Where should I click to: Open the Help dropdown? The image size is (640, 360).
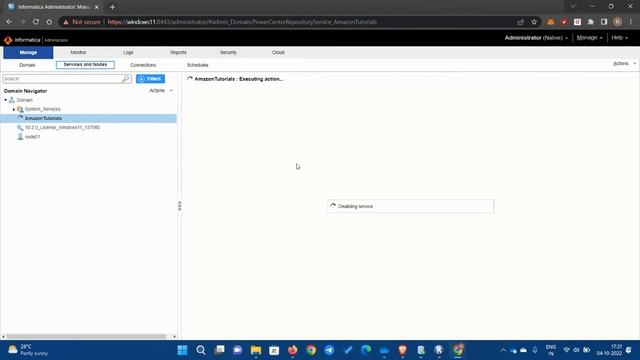(619, 38)
